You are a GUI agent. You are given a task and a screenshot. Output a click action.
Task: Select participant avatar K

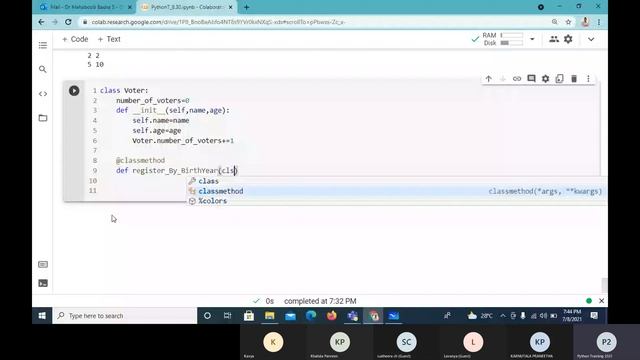[273, 342]
